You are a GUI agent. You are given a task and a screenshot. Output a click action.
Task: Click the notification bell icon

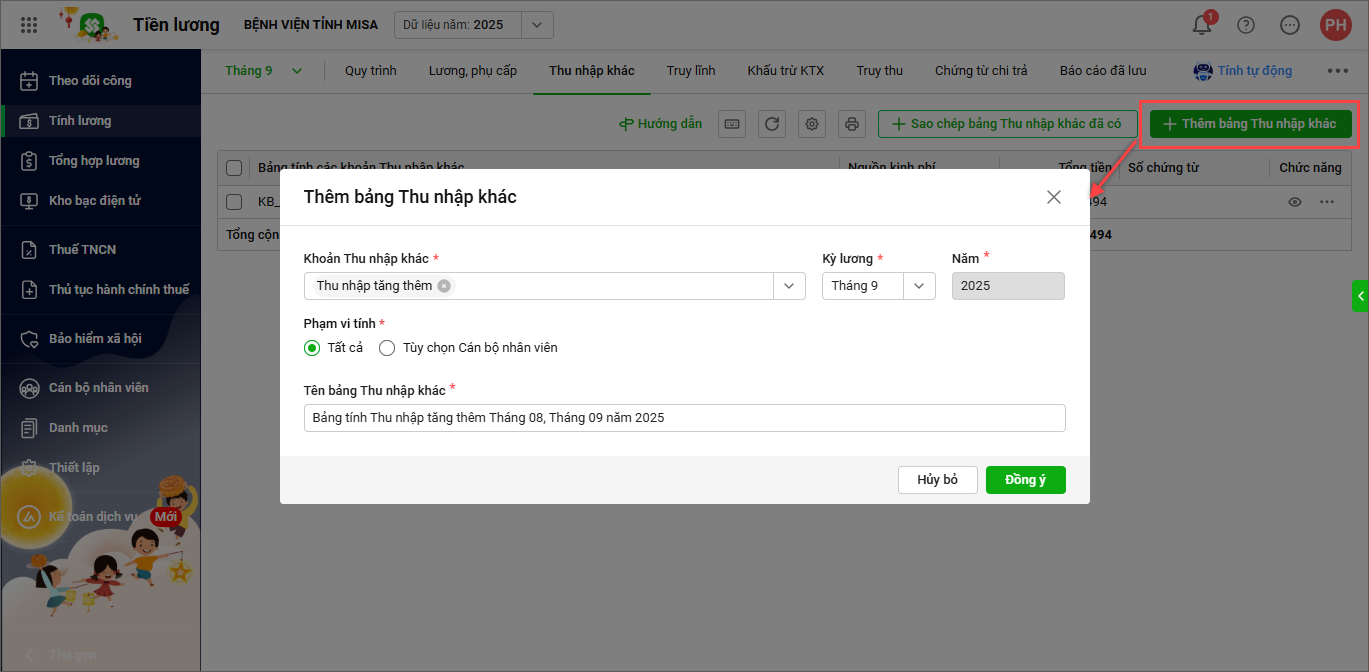1202,25
